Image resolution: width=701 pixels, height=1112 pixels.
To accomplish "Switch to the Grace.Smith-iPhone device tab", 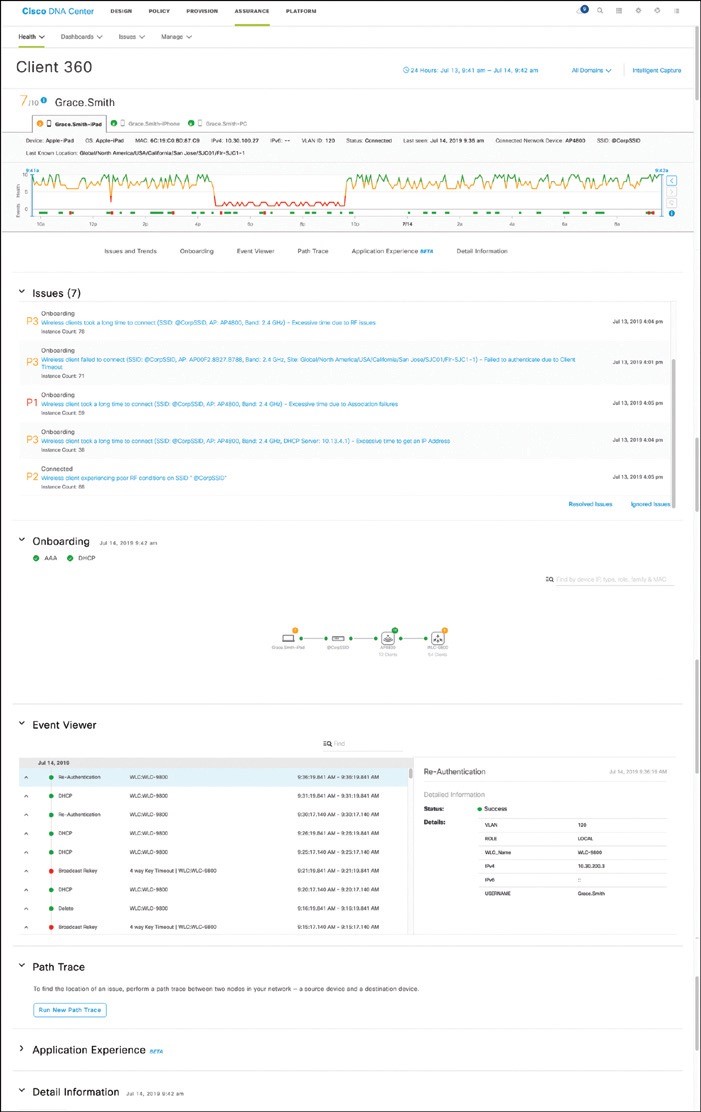I will point(146,123).
